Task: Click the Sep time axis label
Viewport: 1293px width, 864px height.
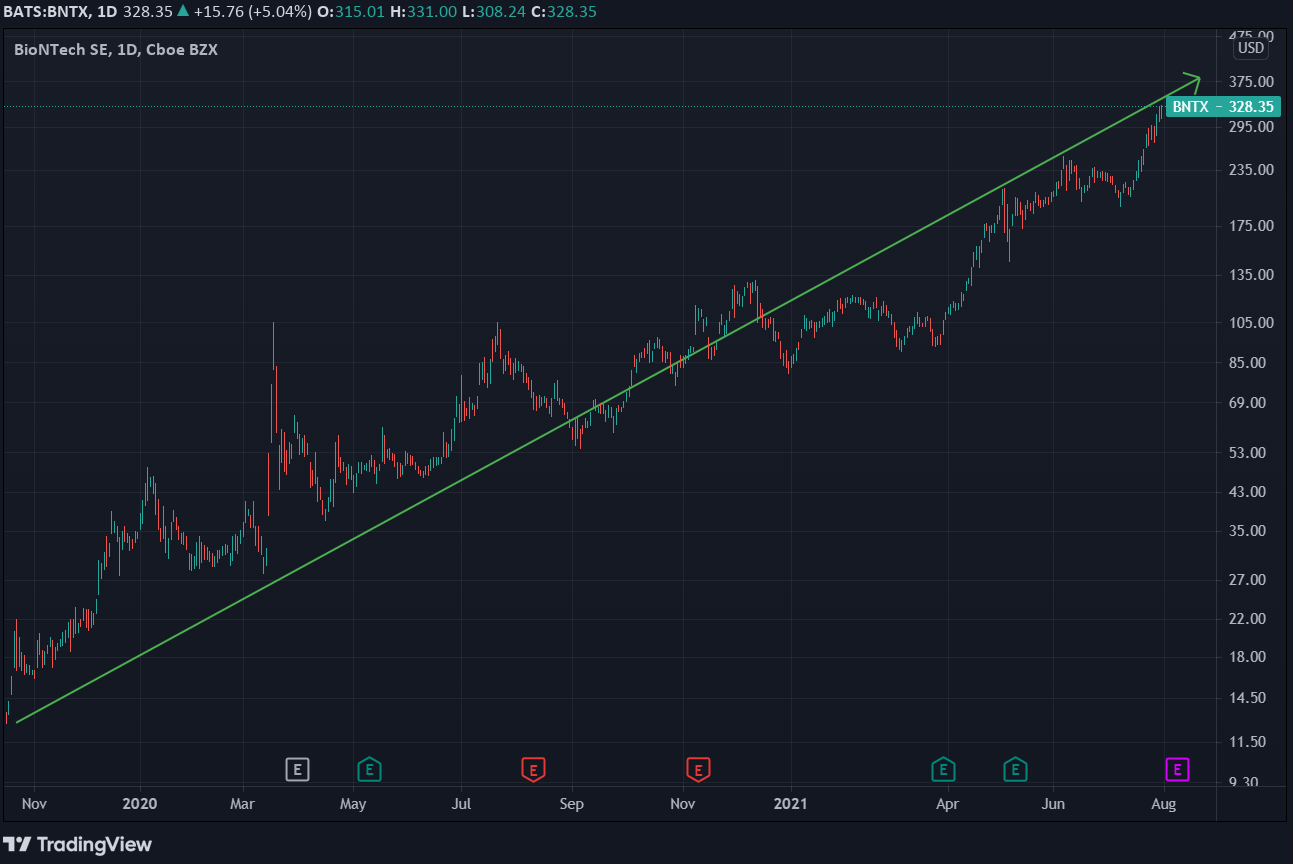Action: pos(571,803)
